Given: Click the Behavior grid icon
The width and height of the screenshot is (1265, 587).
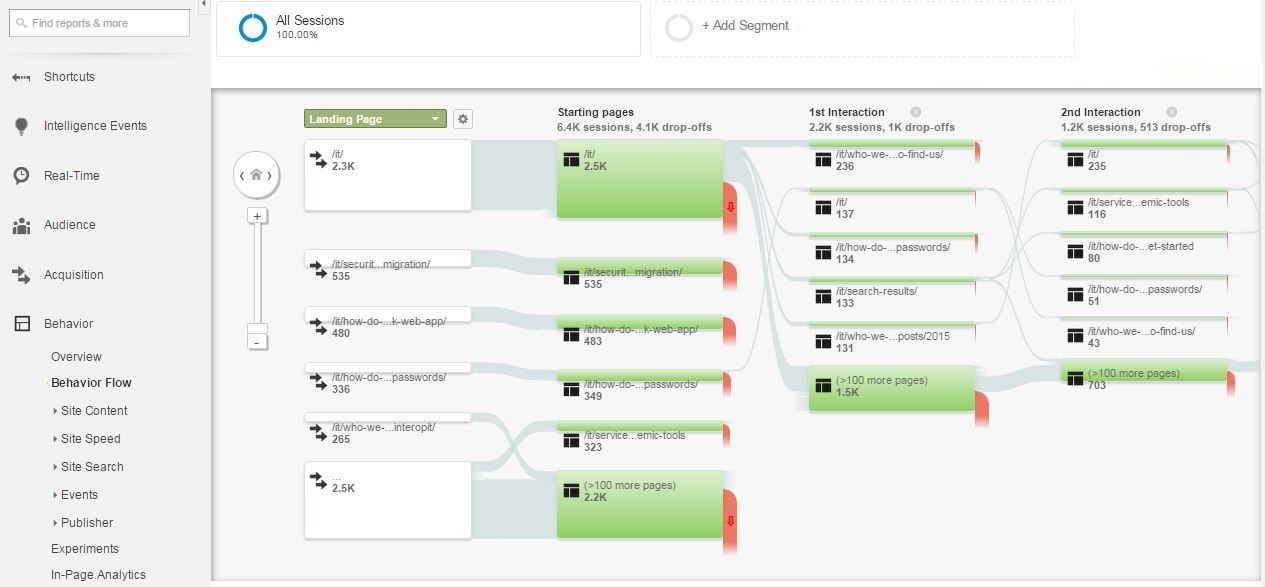Looking at the screenshot, I should point(21,324).
